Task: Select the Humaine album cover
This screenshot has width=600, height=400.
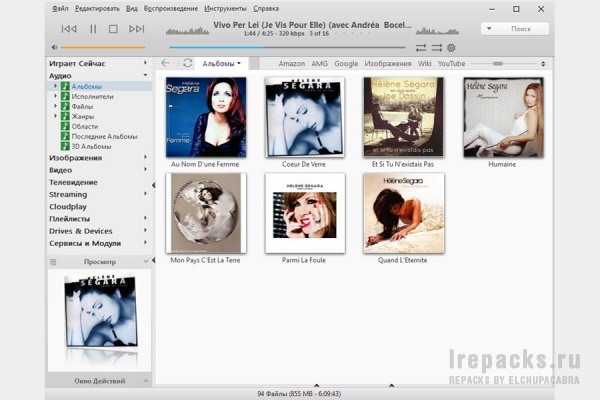Action: click(503, 117)
